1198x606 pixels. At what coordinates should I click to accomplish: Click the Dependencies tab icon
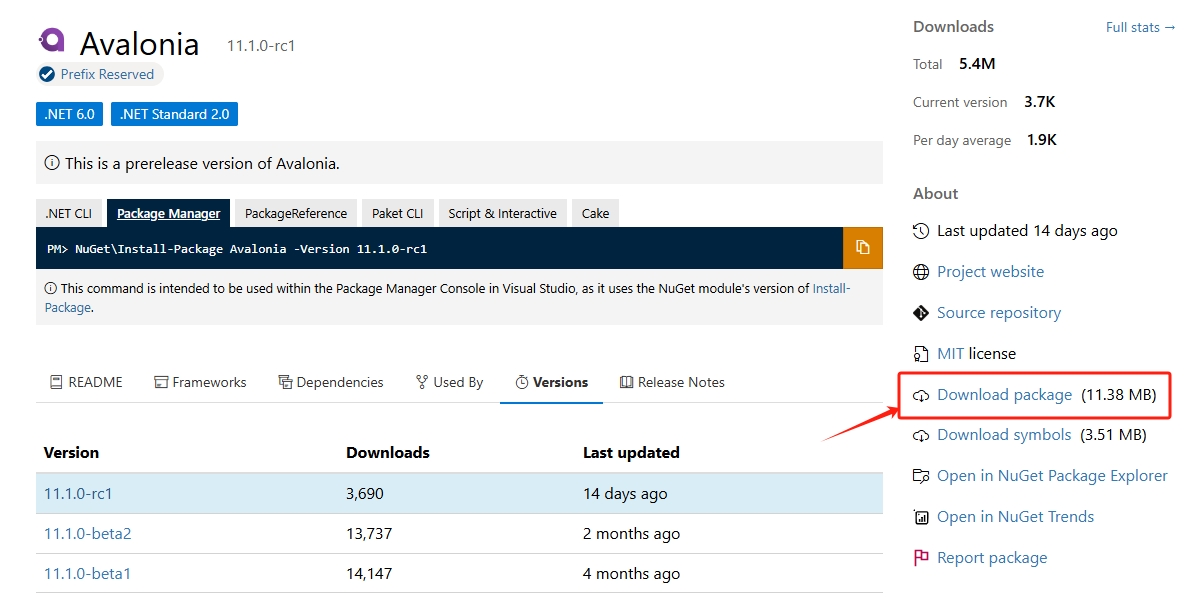285,382
